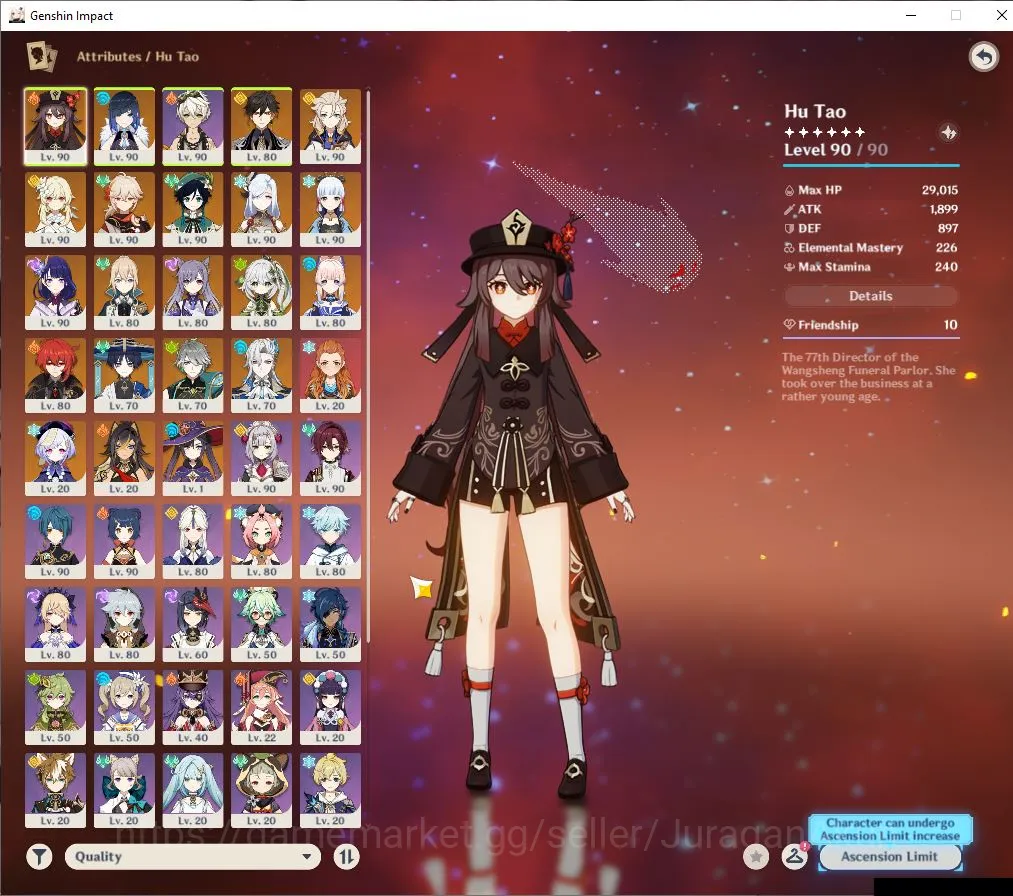Select Yanfei's Lv. 22 portrait card
Screen dimensions: 1013x896
tap(262, 707)
